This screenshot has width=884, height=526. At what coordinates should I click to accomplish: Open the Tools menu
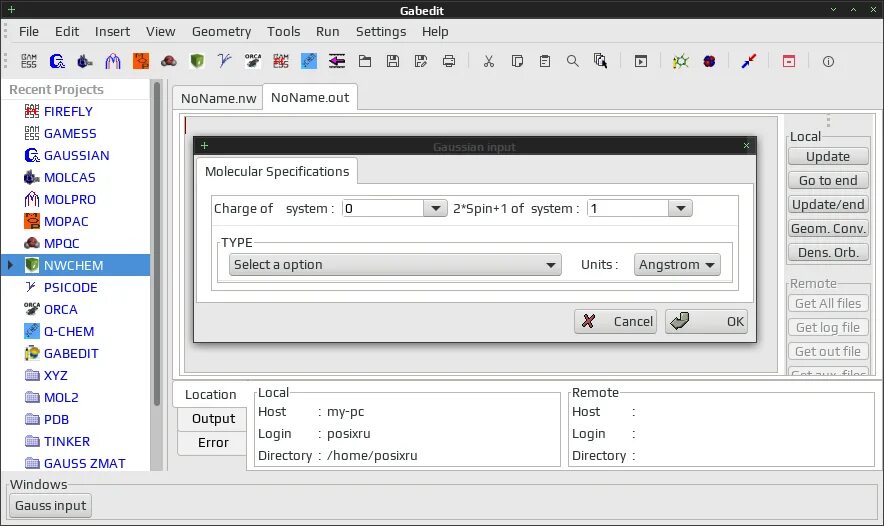tap(284, 32)
